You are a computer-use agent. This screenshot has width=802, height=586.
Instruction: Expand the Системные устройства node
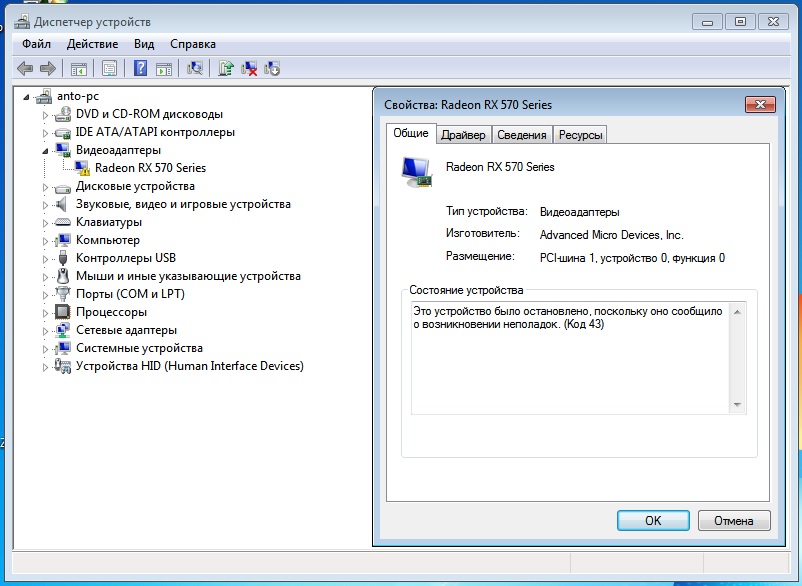pyautogui.click(x=45, y=349)
